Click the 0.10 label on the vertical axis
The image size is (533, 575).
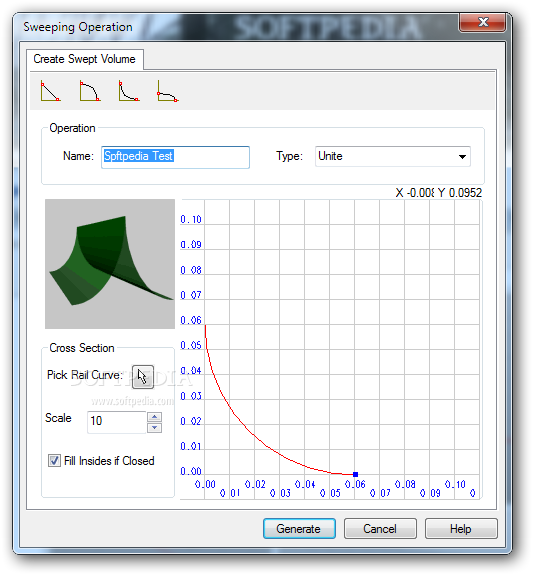pyautogui.click(x=191, y=219)
